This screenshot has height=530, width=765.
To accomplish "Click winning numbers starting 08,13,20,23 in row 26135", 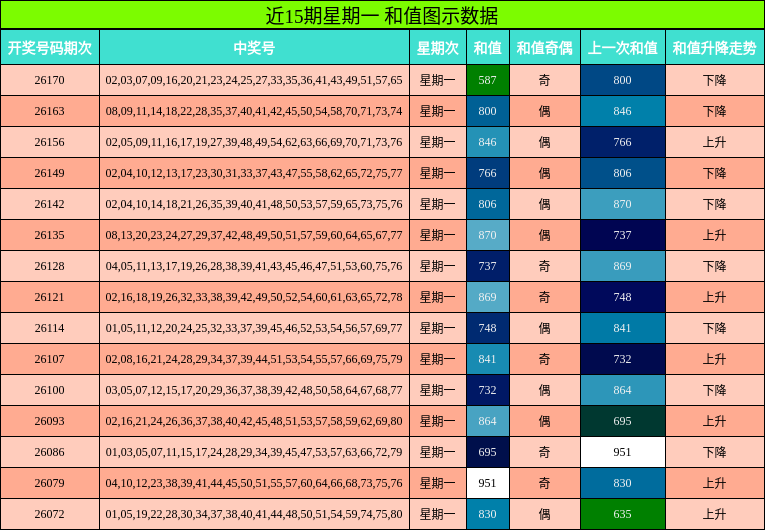I will [x=254, y=235].
